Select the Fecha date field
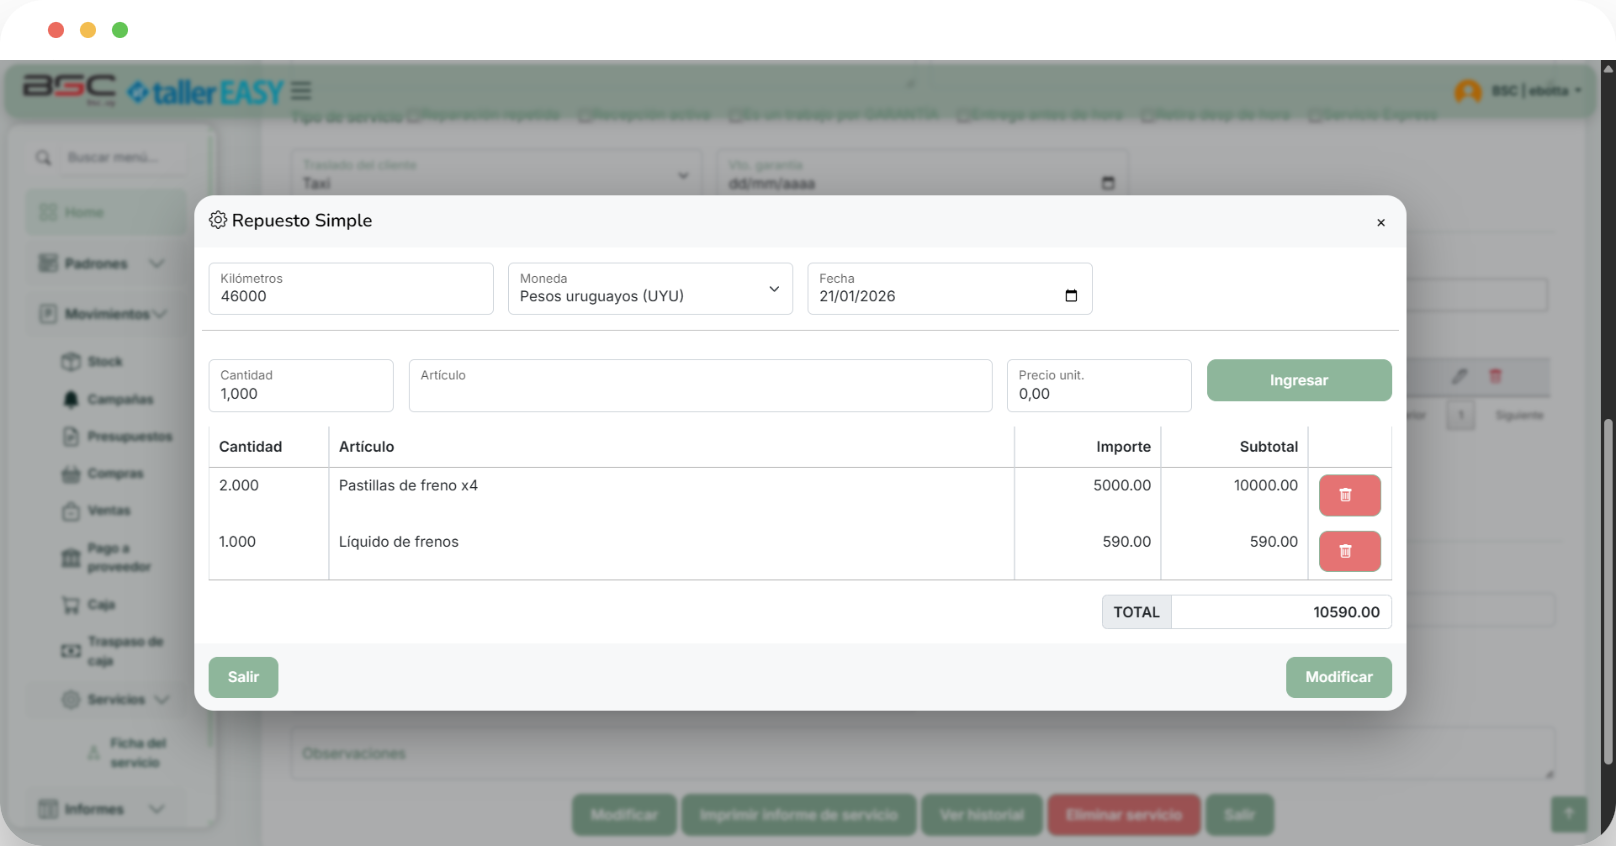1616x846 pixels. (x=949, y=289)
